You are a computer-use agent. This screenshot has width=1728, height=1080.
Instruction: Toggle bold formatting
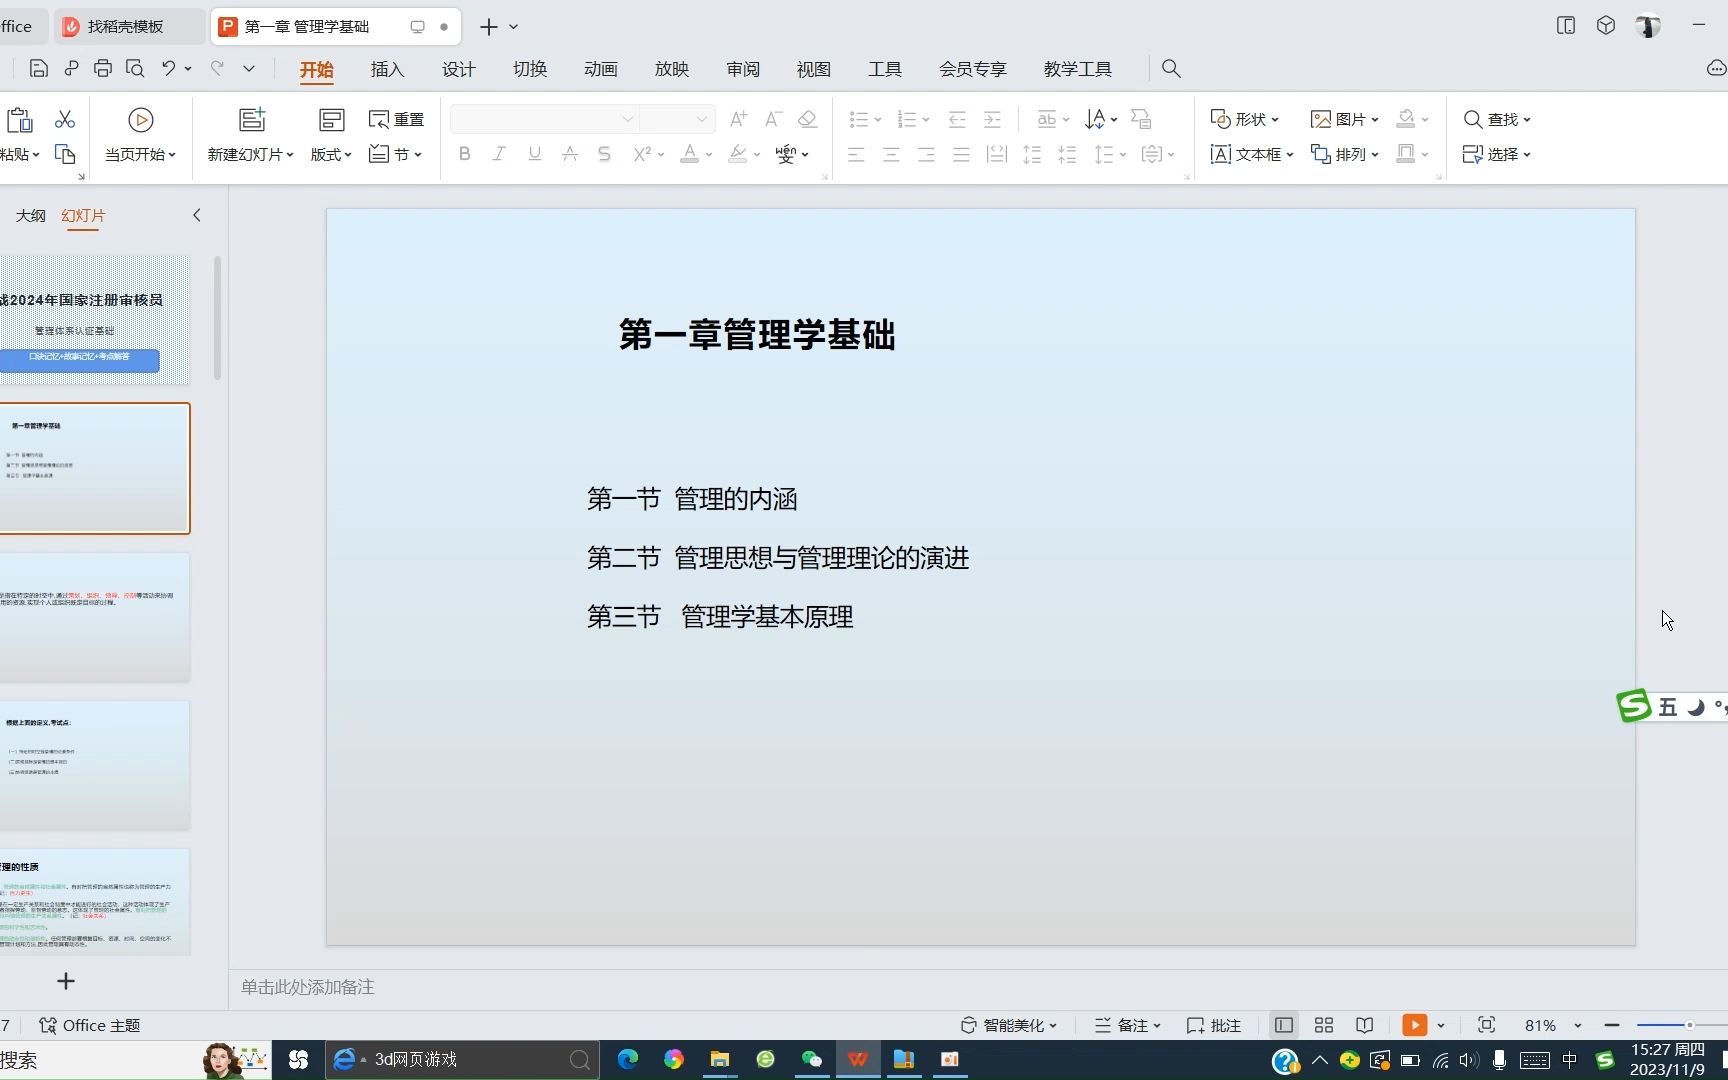463,153
